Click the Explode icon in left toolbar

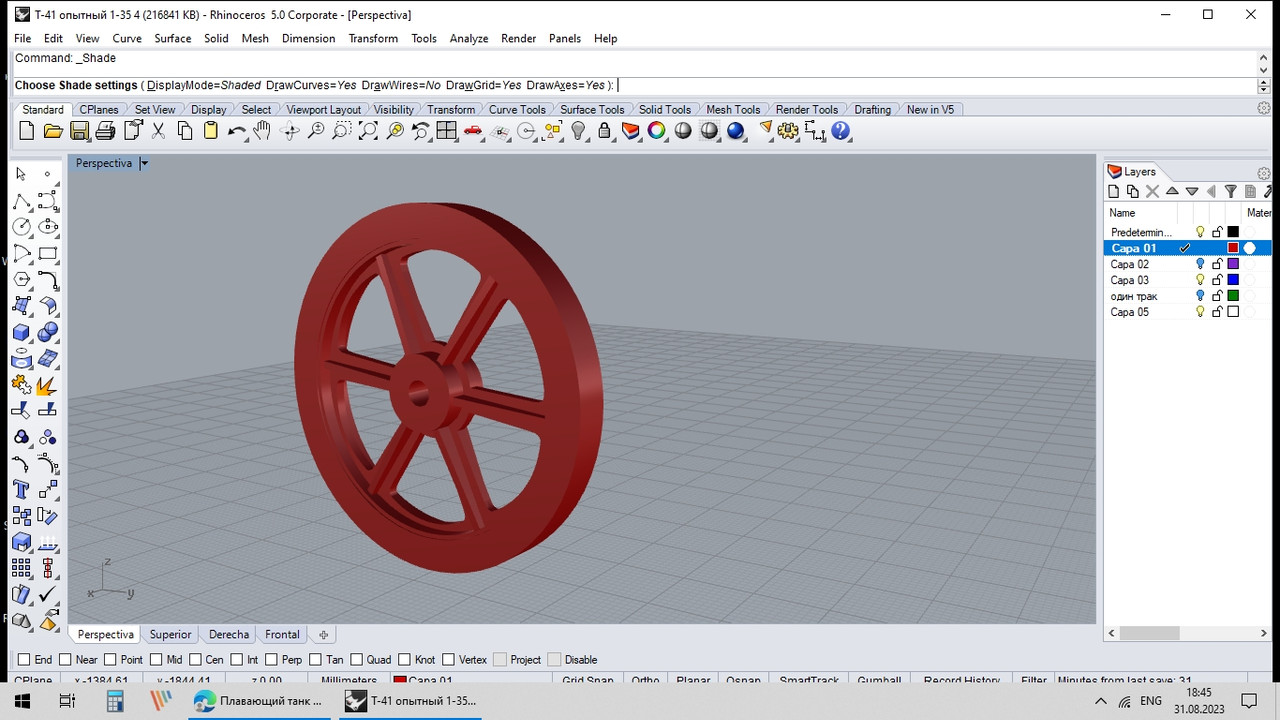[x=48, y=384]
